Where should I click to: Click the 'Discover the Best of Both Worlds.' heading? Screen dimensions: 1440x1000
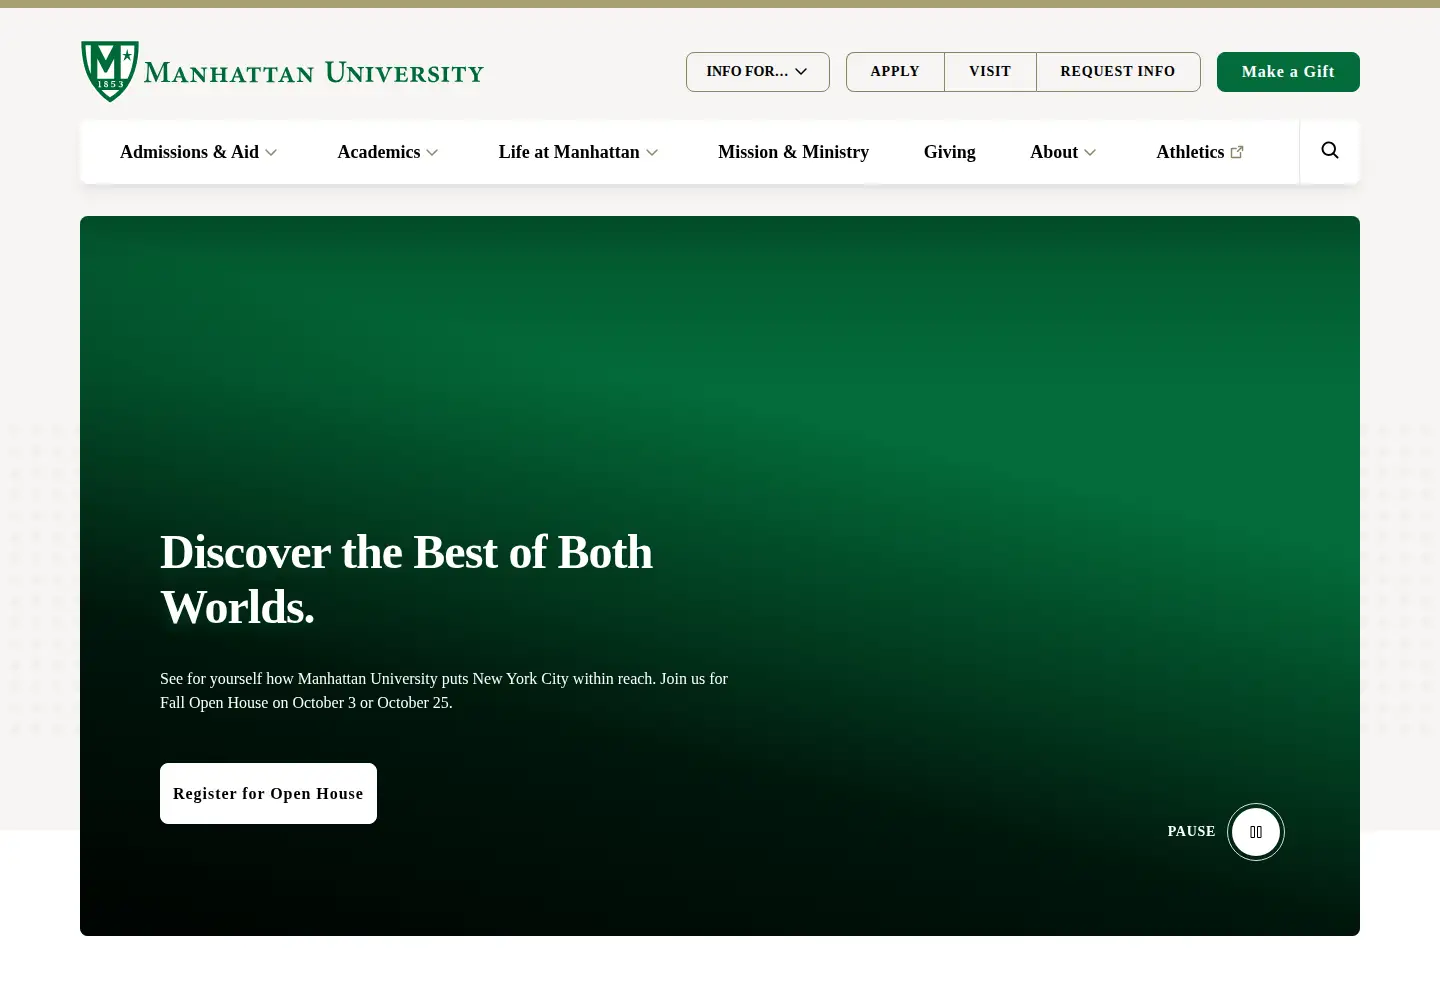[406, 580]
